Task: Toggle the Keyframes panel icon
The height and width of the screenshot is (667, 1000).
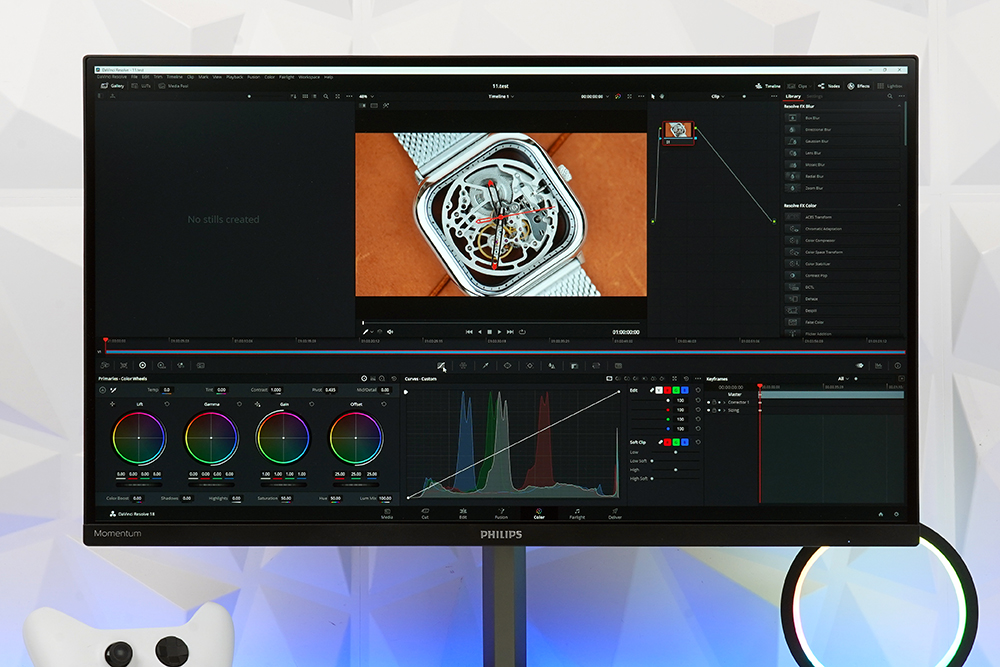Action: [859, 365]
